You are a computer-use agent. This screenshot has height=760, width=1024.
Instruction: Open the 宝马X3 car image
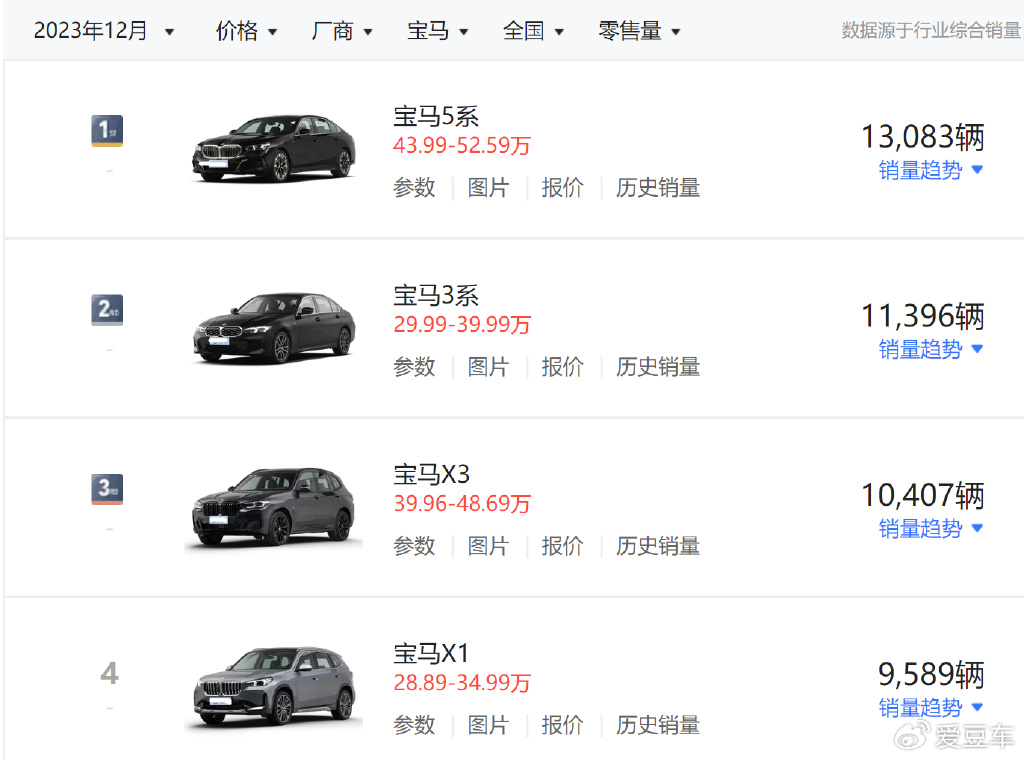[x=273, y=507]
